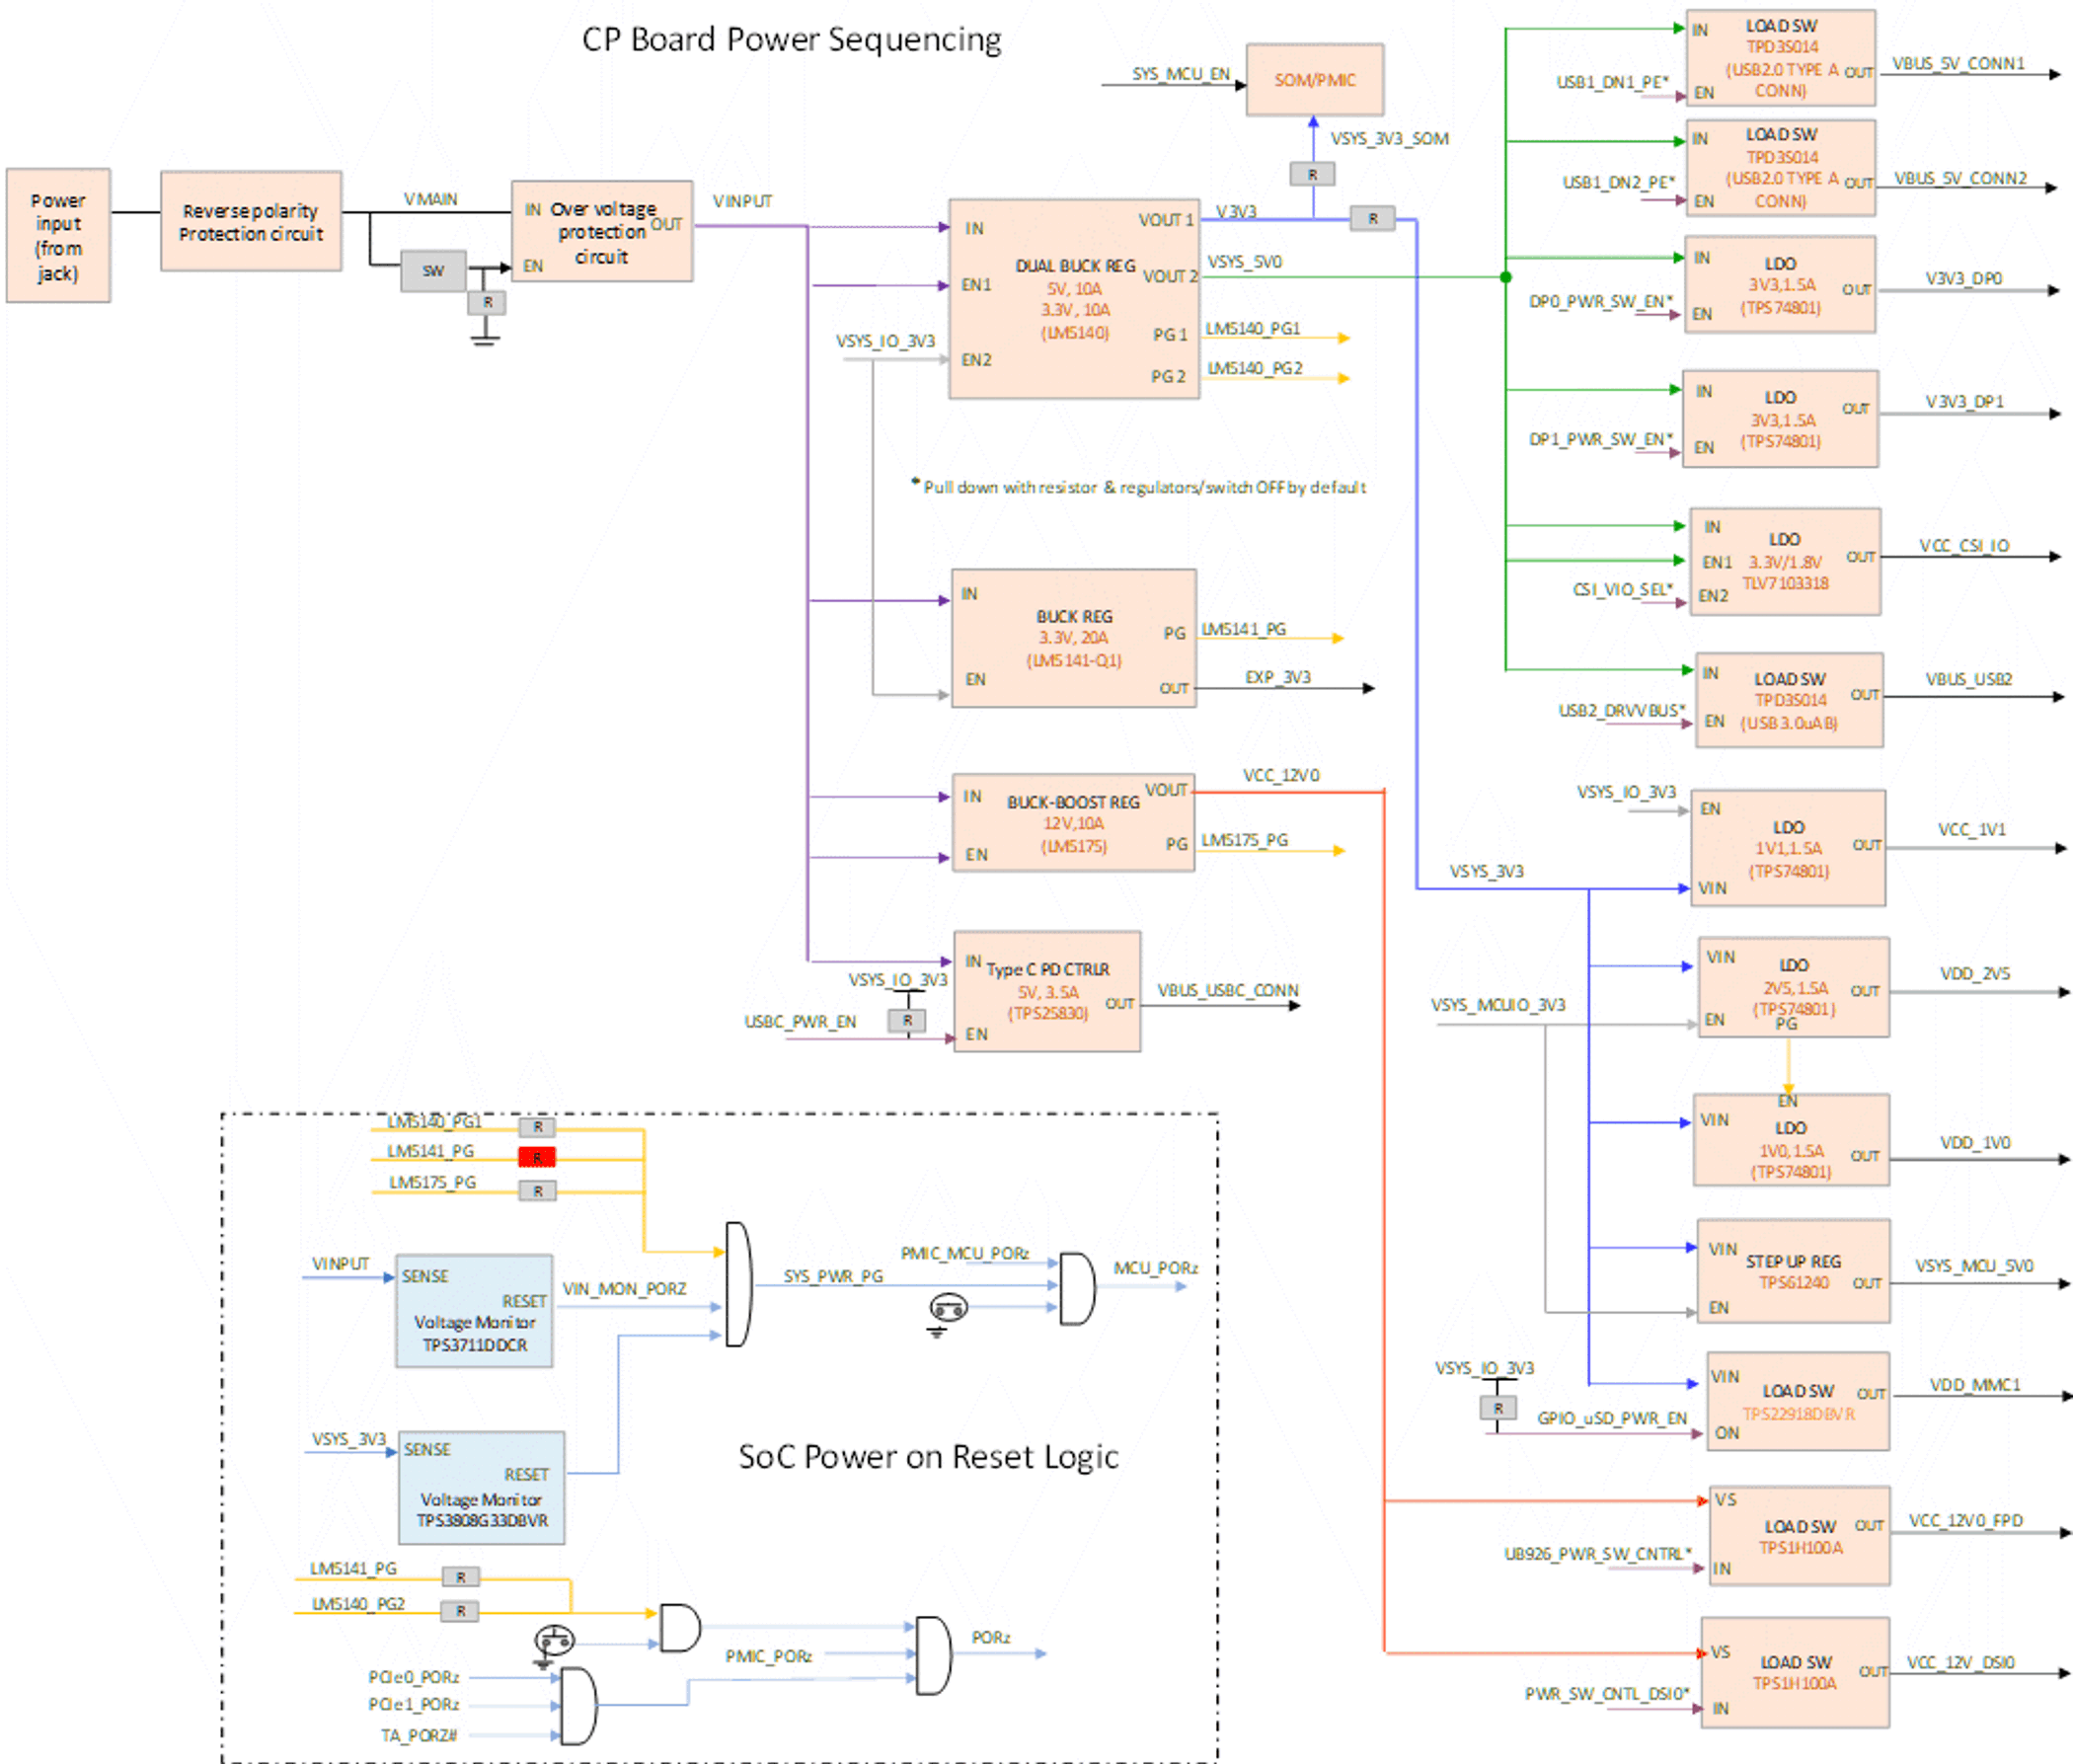This screenshot has height=1764, width=2073.
Task: Select the LDO TLV7103318 block
Action: 1785,561
